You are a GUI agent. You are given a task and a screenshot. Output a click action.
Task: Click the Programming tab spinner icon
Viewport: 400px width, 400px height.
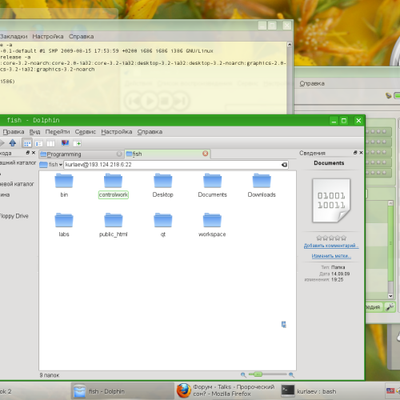click(119, 154)
